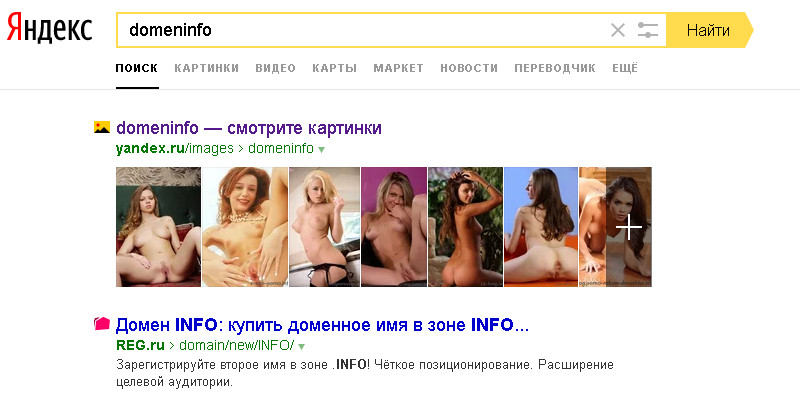
Task: Open advanced search settings sliders icon
Action: point(648,30)
